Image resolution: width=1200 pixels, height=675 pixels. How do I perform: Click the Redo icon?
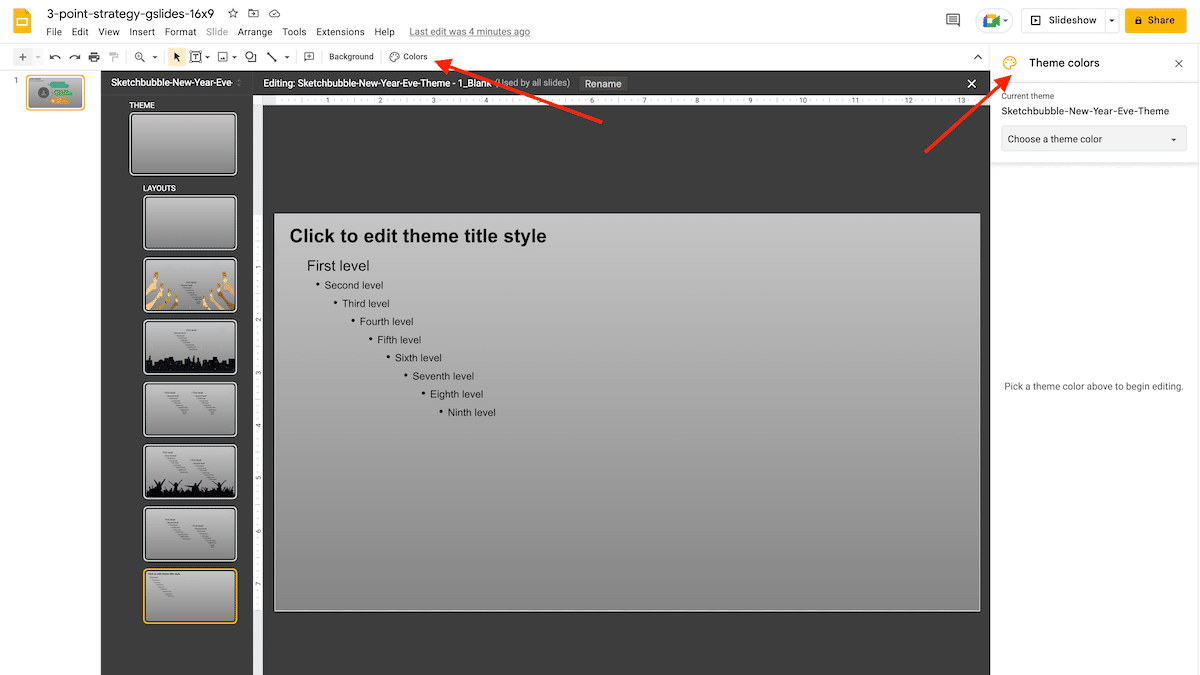74,57
